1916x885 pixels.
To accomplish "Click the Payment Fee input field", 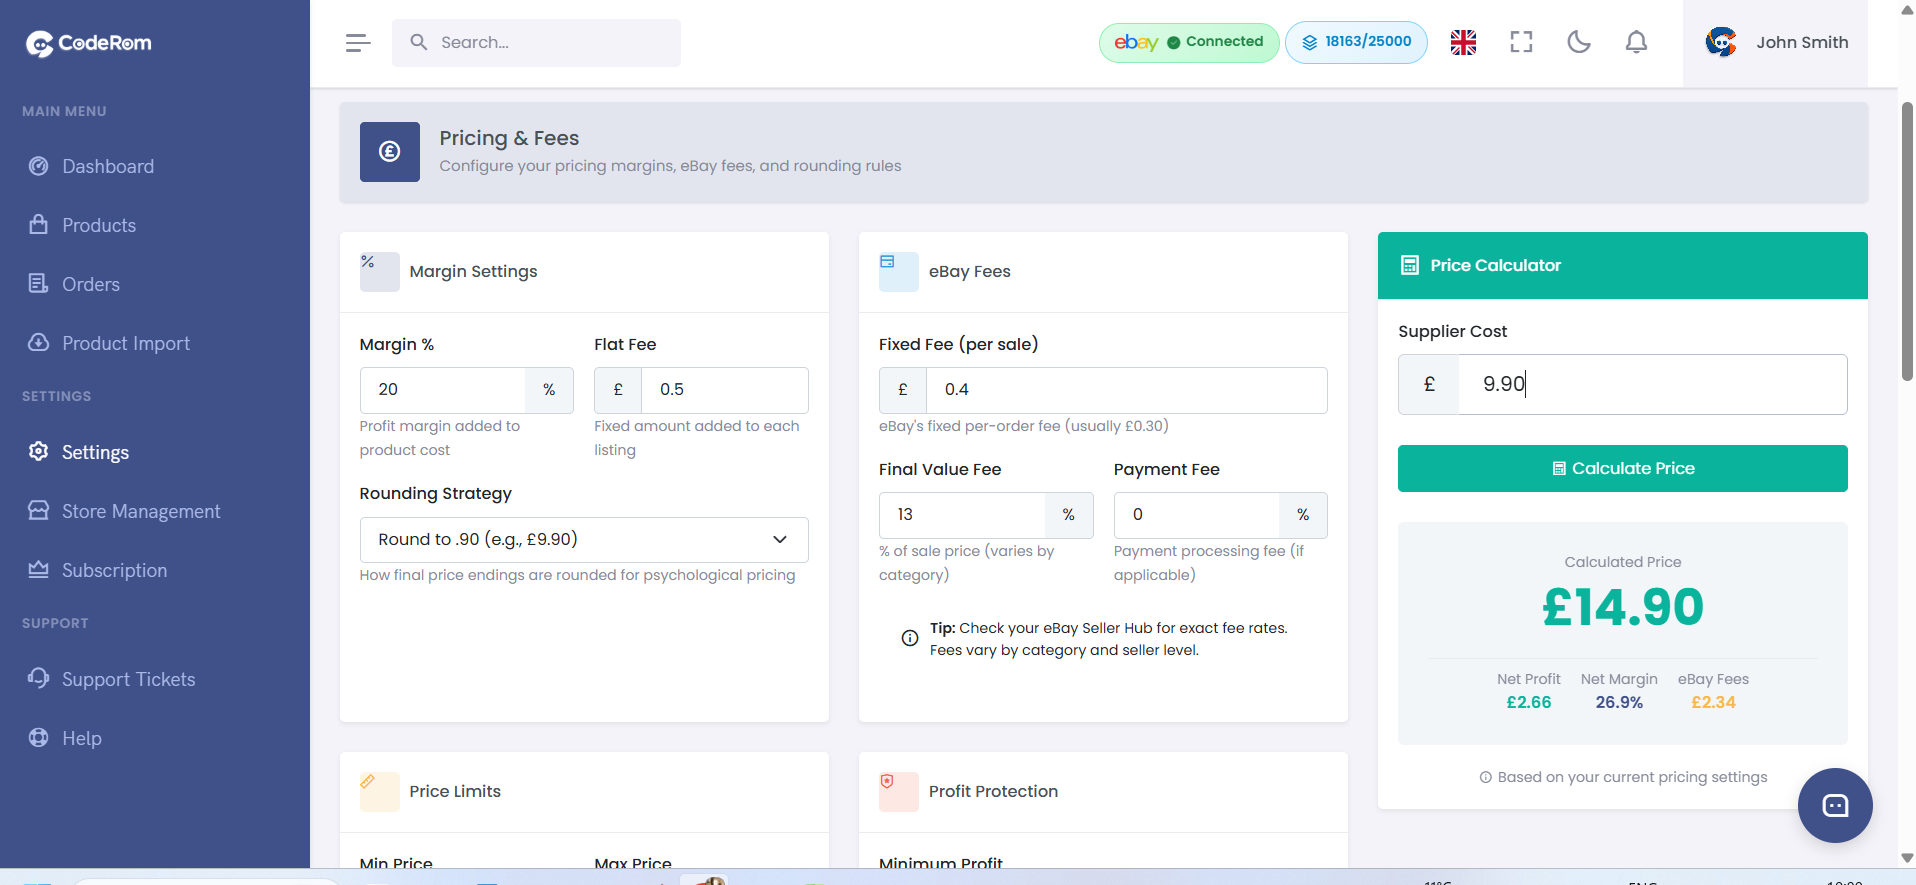I will (x=1196, y=515).
